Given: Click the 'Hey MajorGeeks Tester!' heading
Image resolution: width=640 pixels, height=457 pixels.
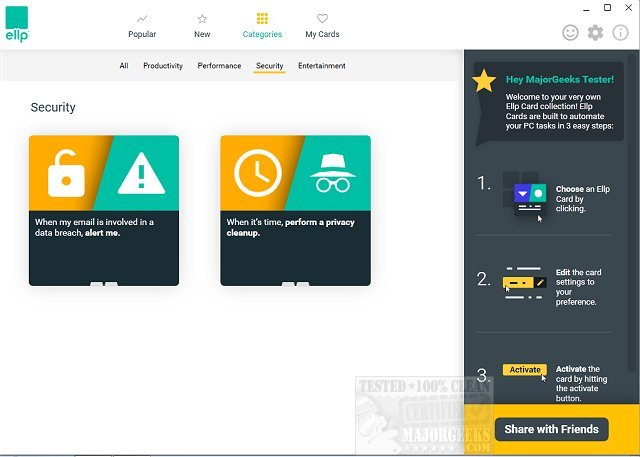Looking at the screenshot, I should pyautogui.click(x=560, y=80).
